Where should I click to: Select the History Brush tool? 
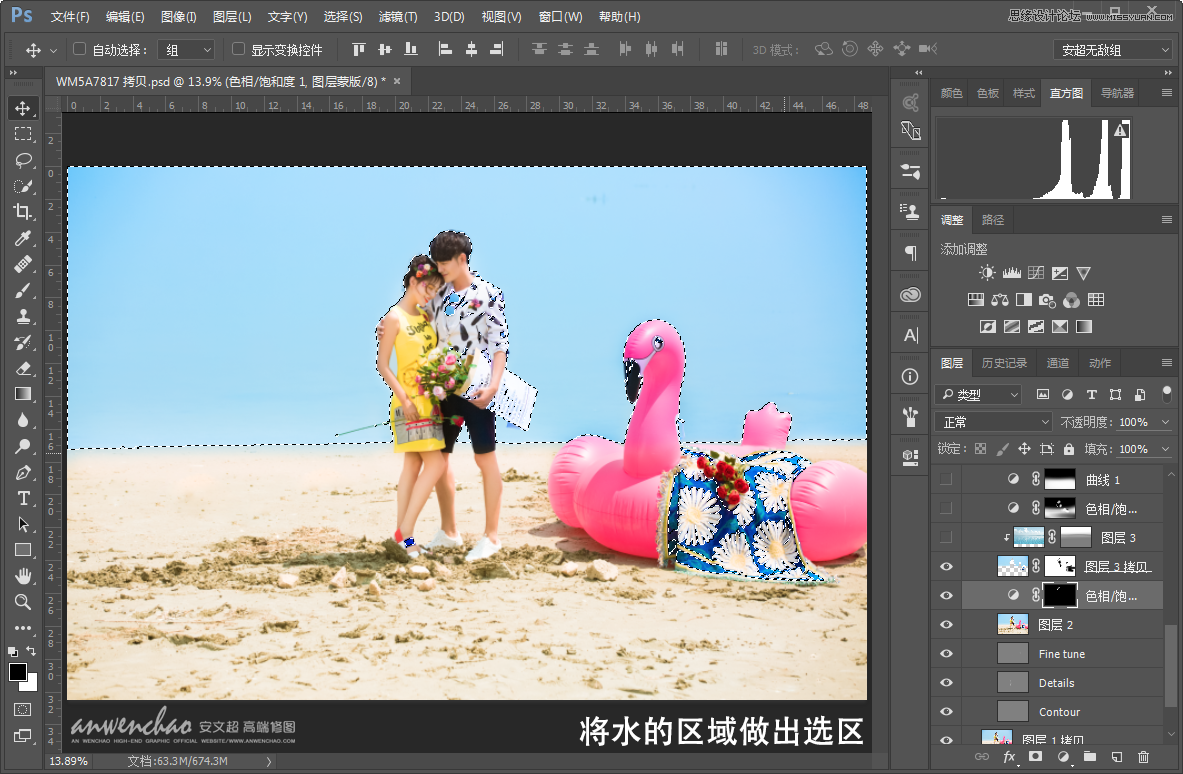coord(23,342)
